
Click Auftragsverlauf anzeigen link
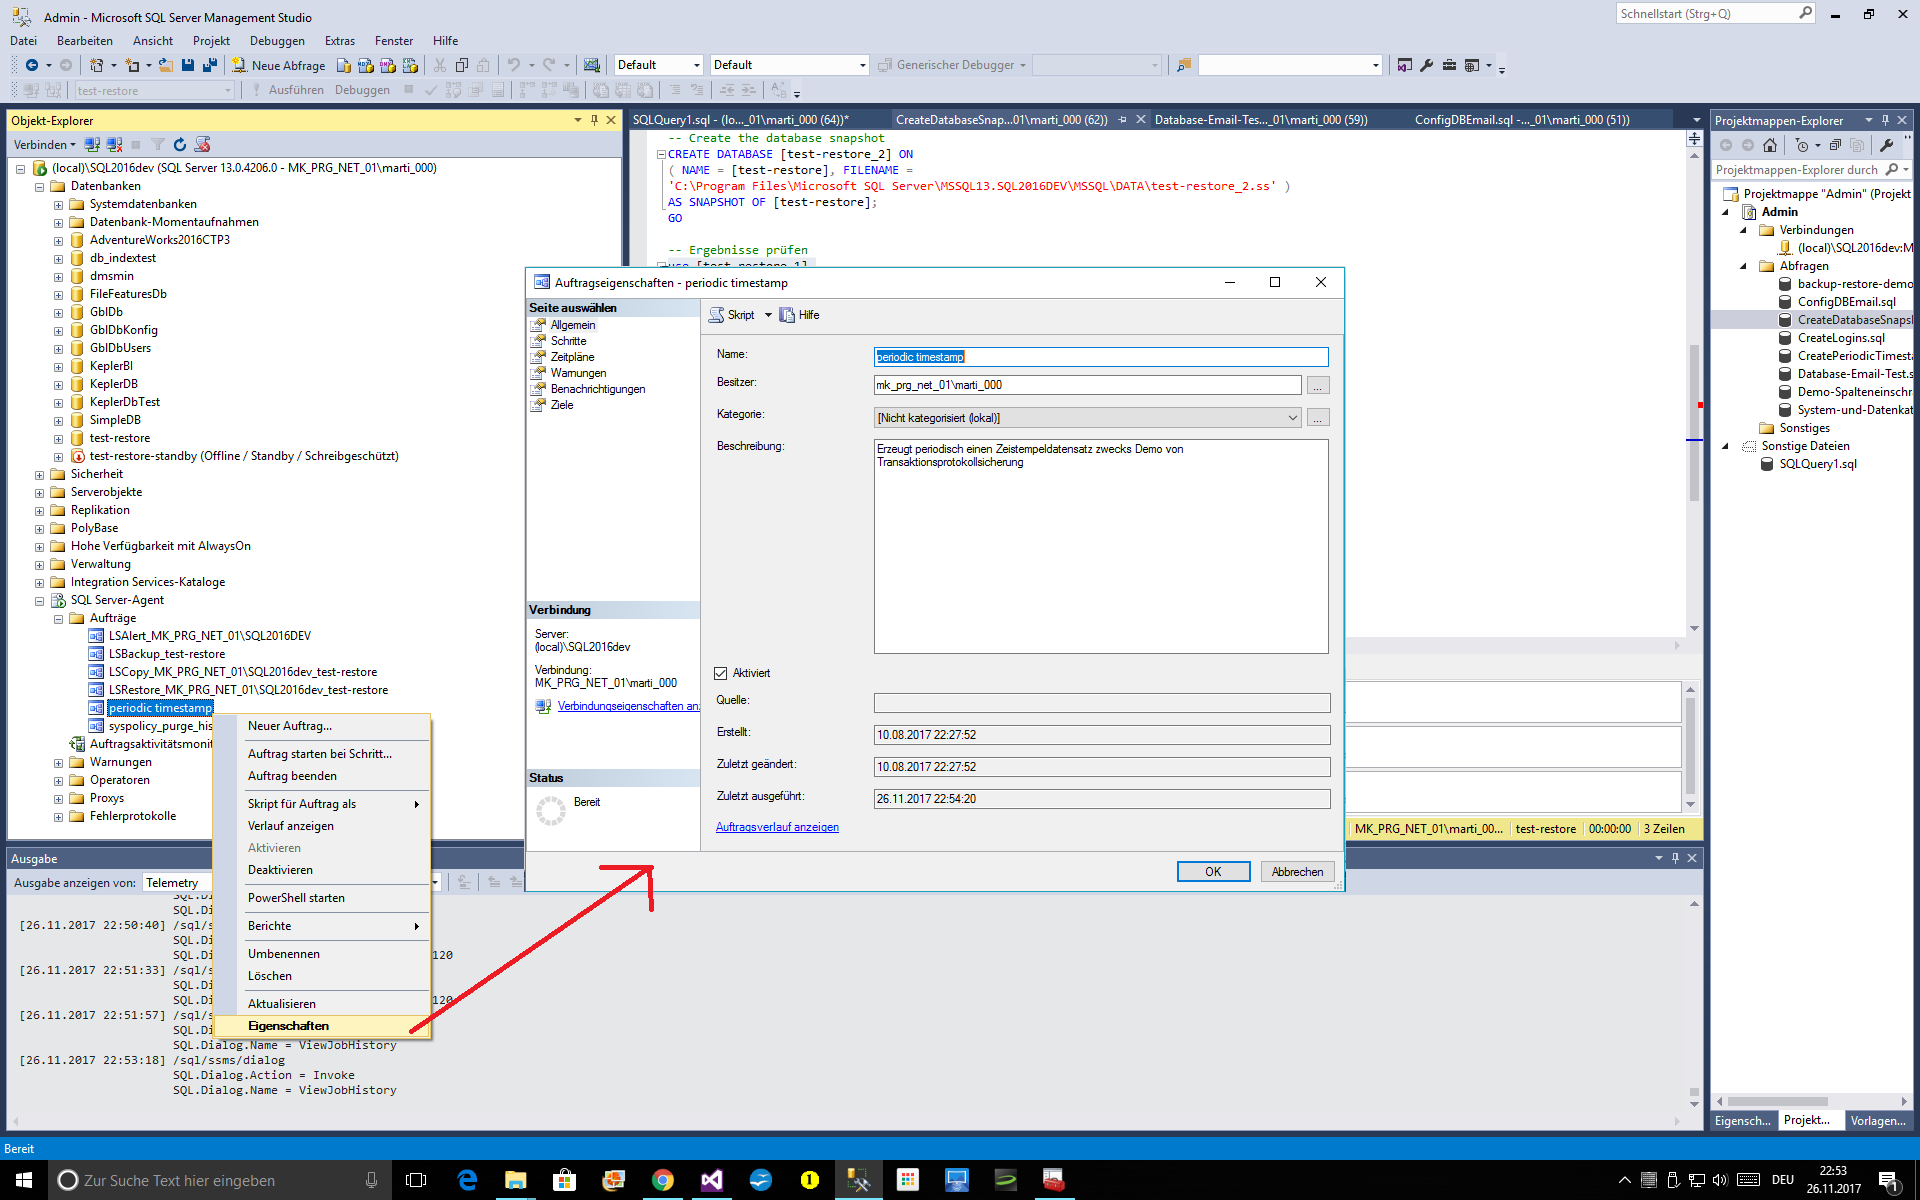point(777,827)
